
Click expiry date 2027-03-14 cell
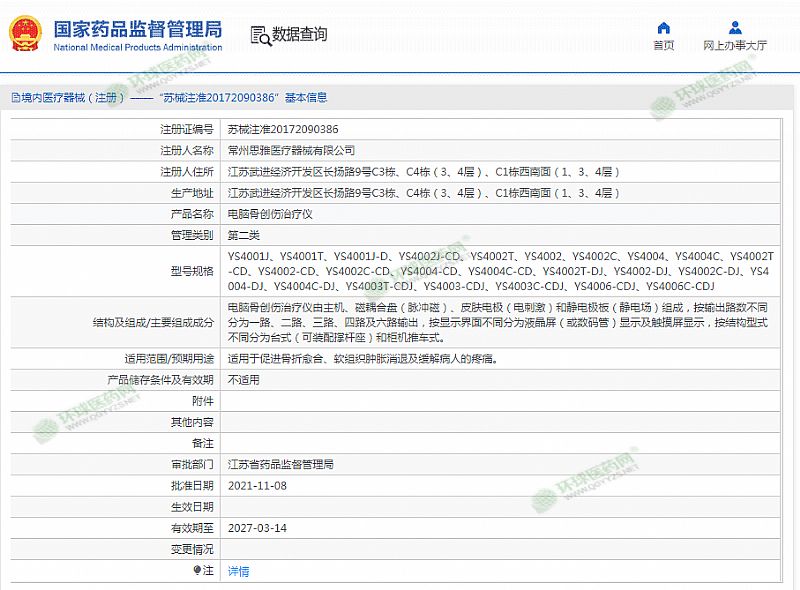point(258,528)
